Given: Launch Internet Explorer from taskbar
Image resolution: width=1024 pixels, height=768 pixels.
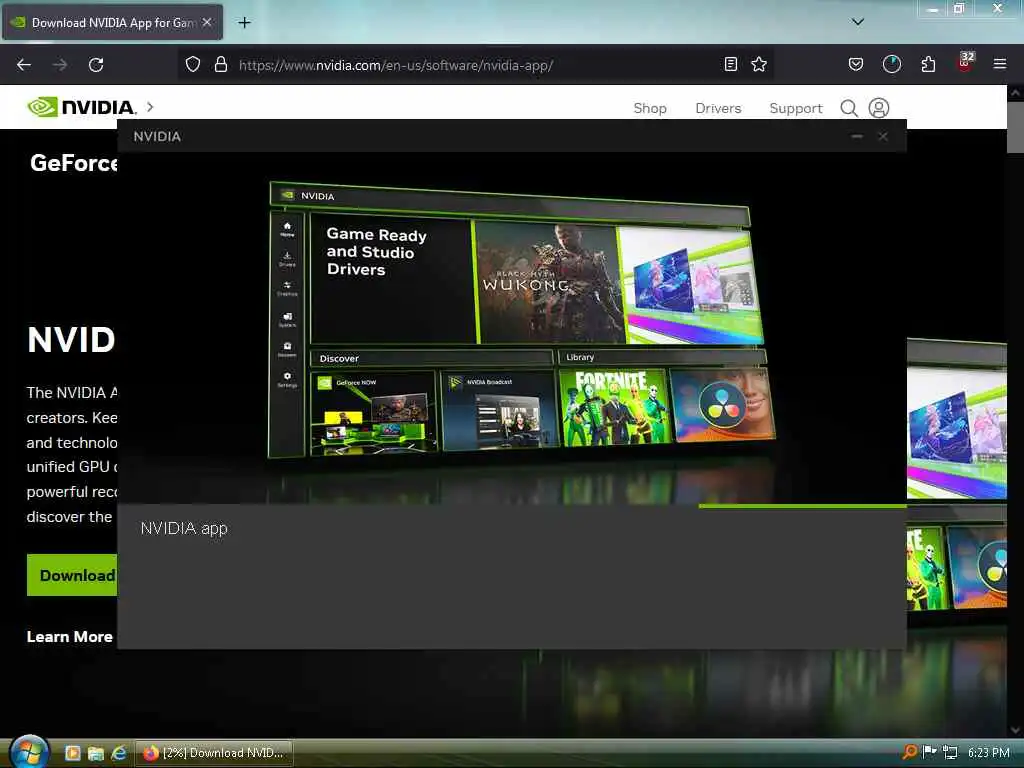Looking at the screenshot, I should pos(119,753).
